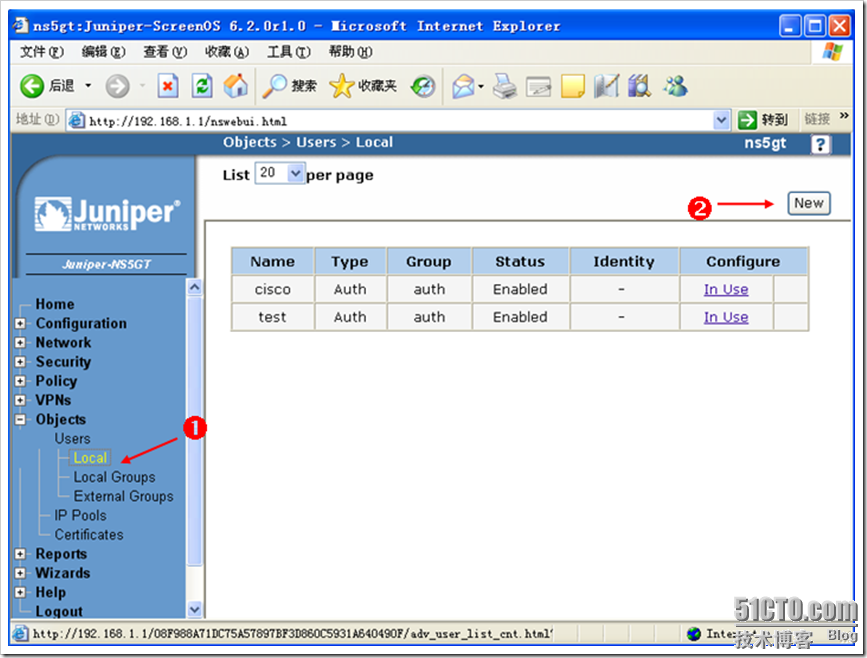This screenshot has height=658, width=867.
Task: Click the yellow note Discuss icon
Action: pos(573,86)
